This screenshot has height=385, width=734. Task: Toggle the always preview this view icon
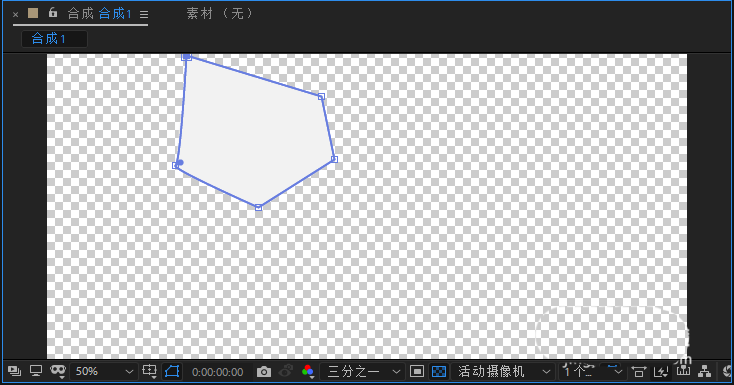14,371
